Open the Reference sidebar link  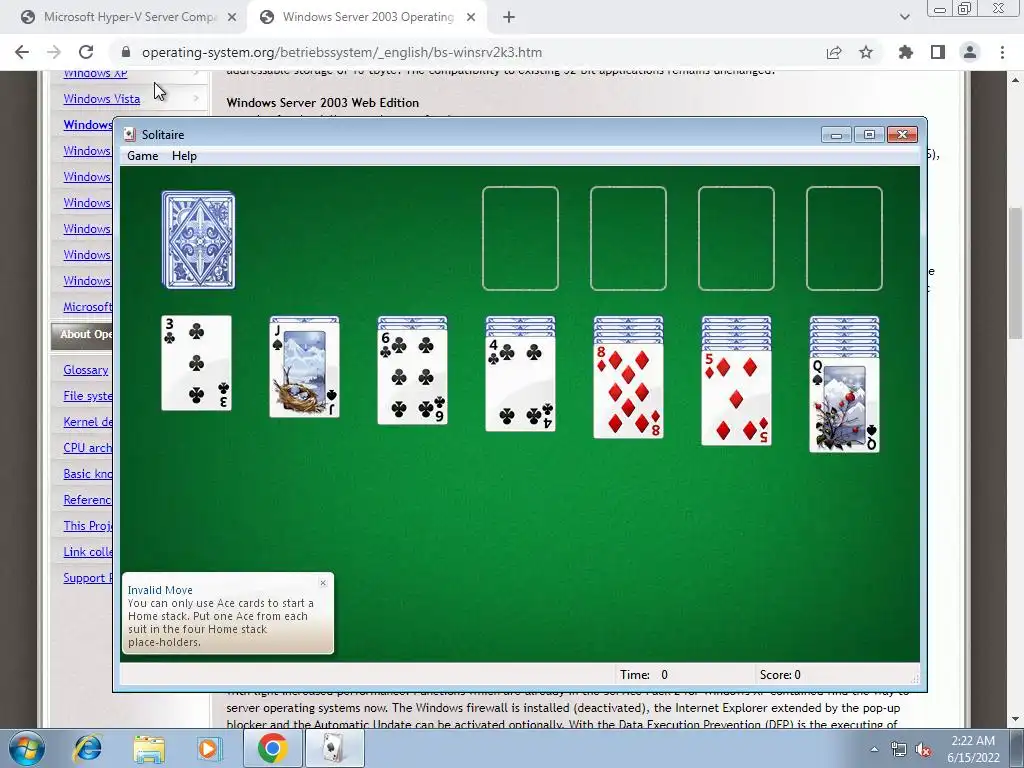tap(88, 500)
